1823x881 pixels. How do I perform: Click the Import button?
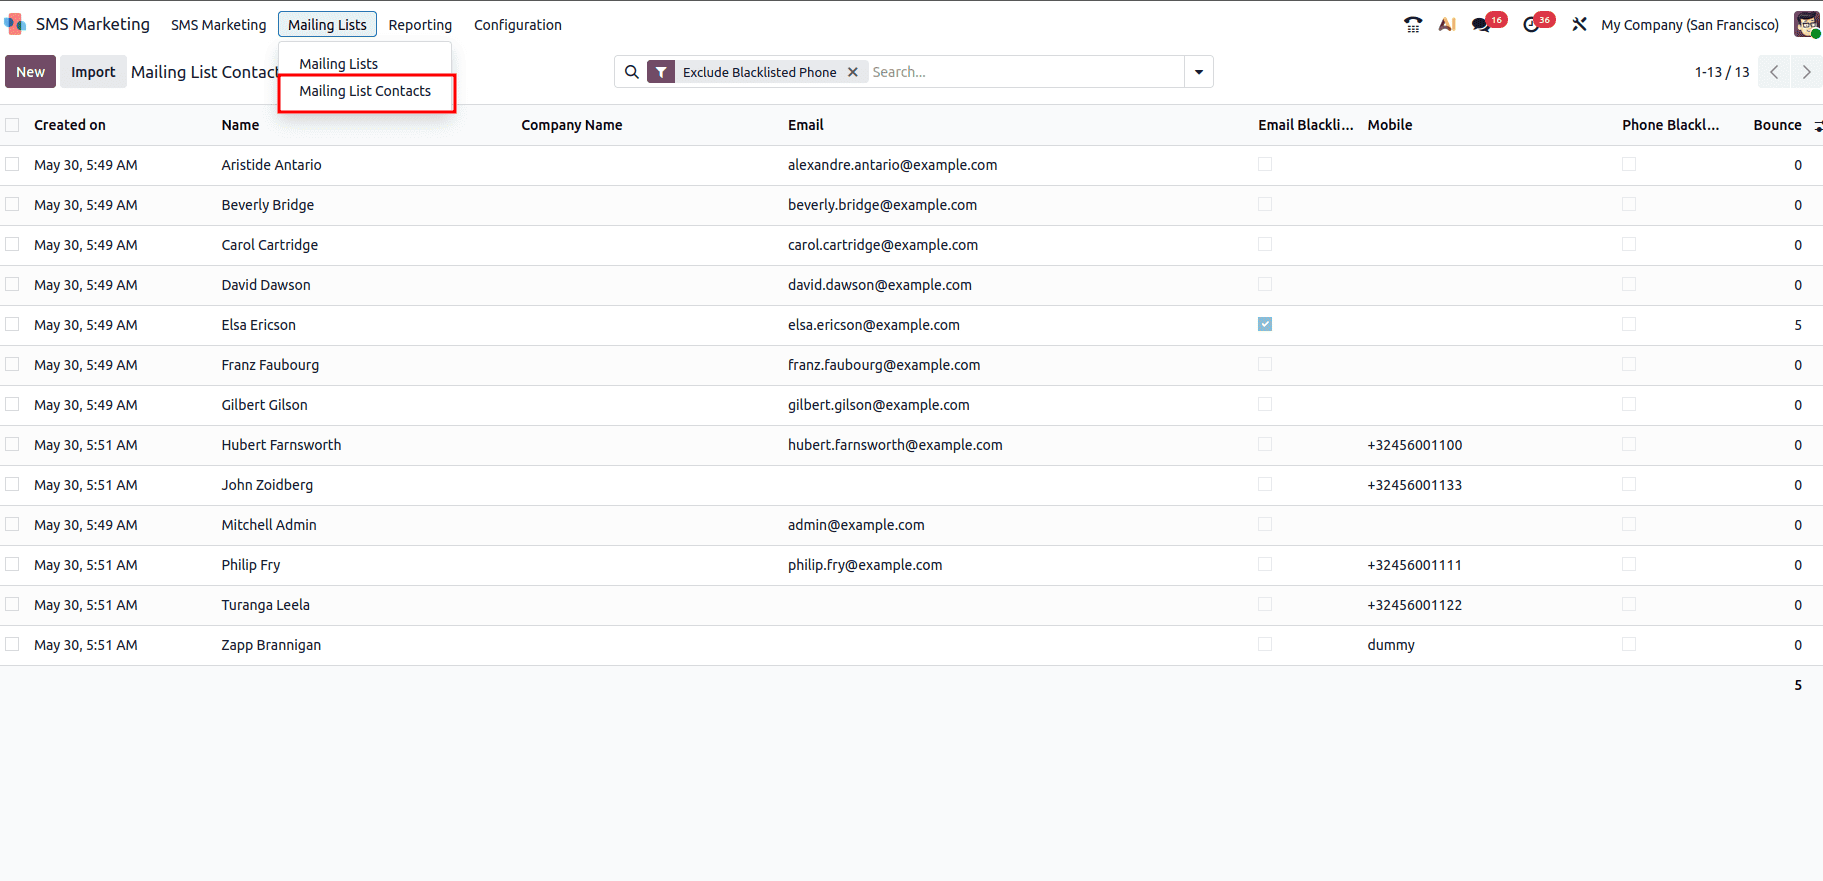(x=93, y=72)
